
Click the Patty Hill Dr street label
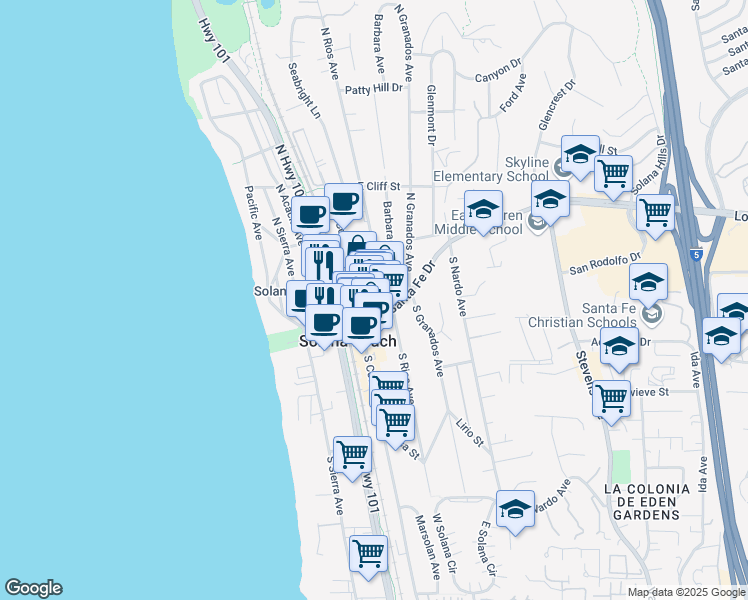374,89
